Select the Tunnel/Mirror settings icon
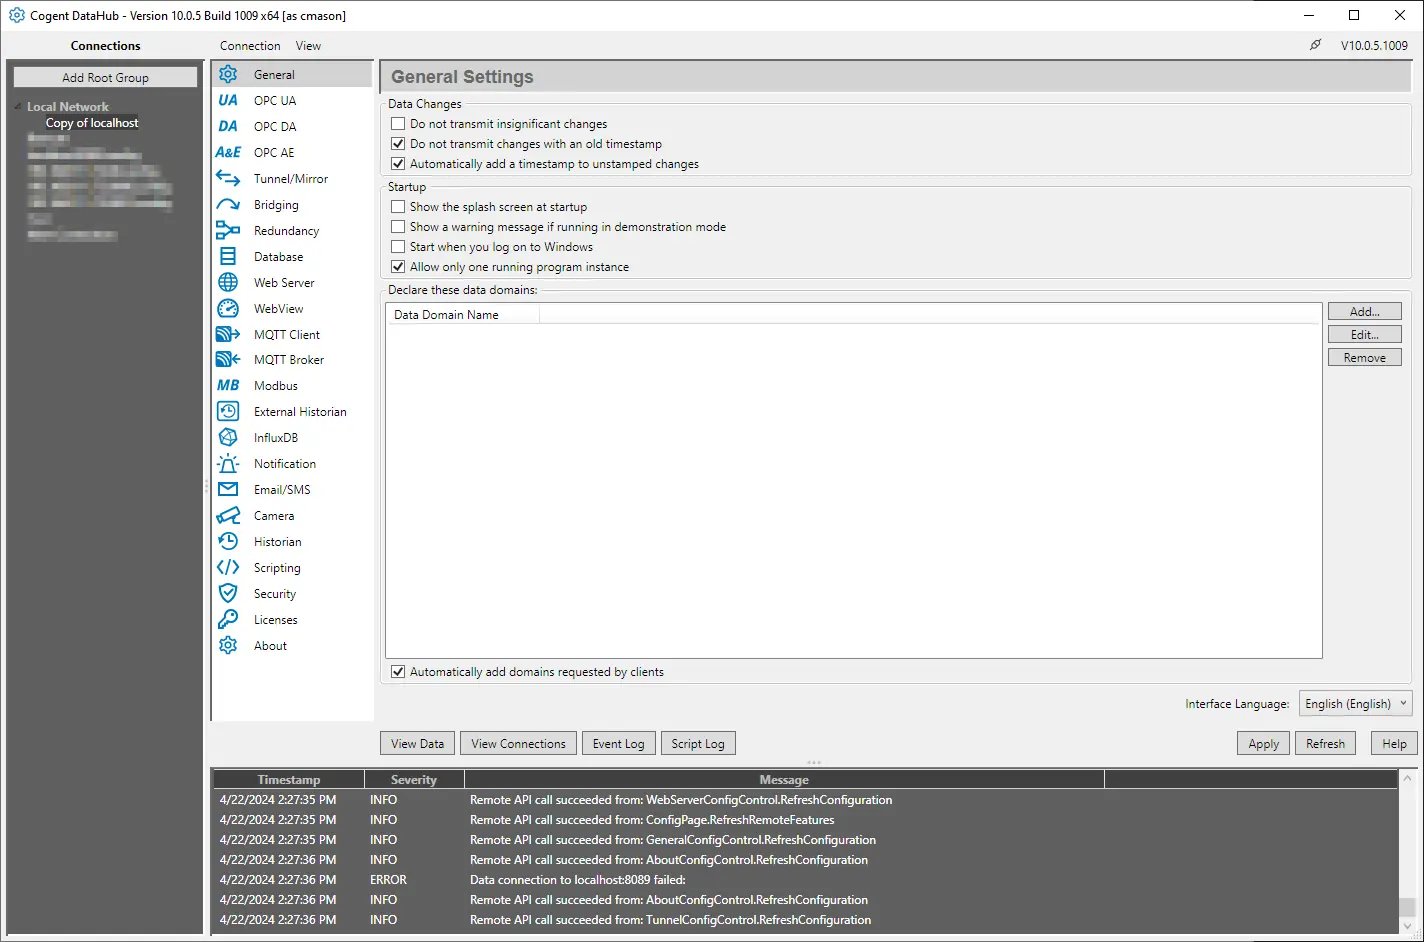The height and width of the screenshot is (942, 1424). tap(291, 178)
